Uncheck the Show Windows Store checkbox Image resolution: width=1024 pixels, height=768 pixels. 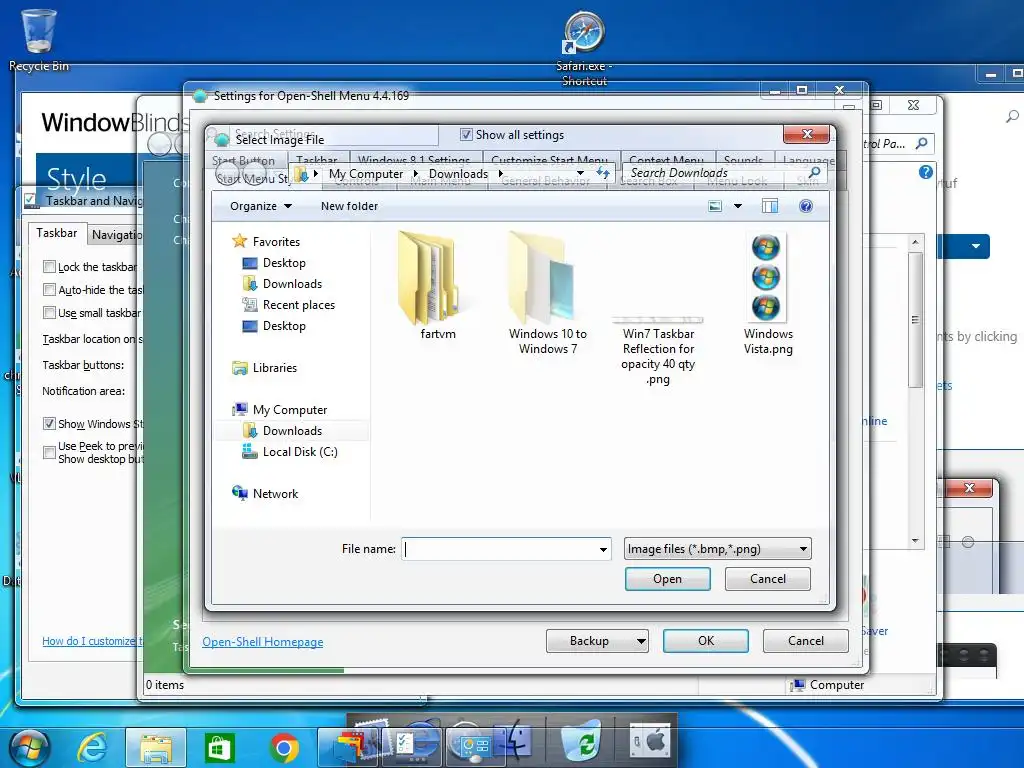tap(49, 423)
